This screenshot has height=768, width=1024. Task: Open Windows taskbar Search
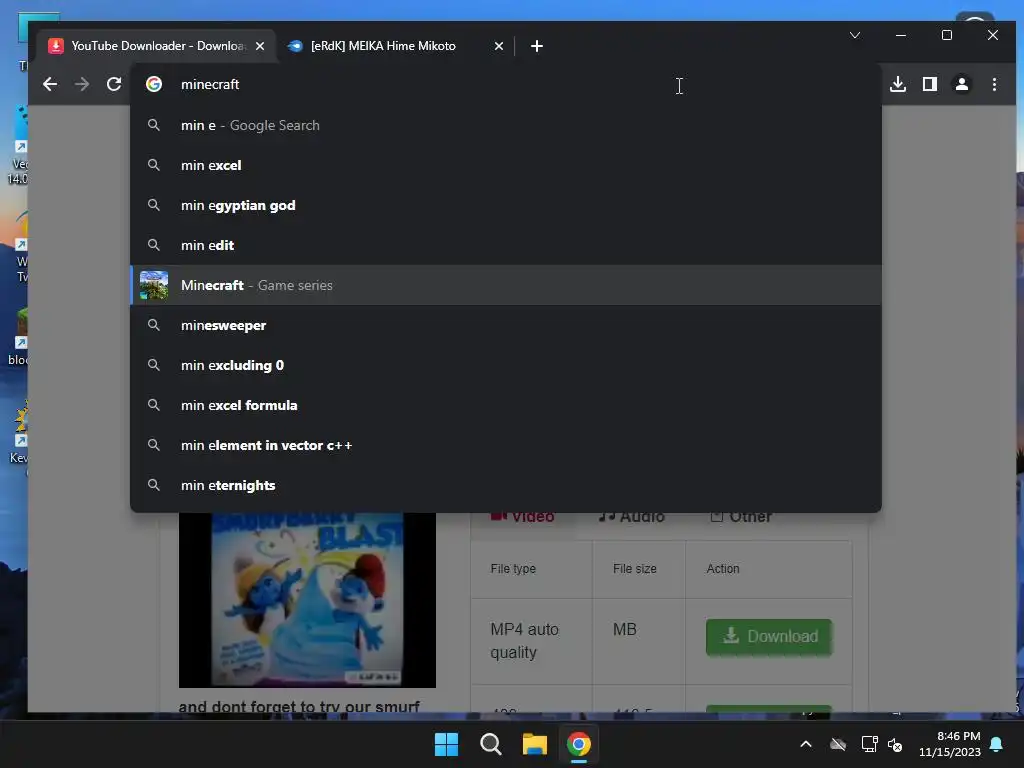(490, 744)
